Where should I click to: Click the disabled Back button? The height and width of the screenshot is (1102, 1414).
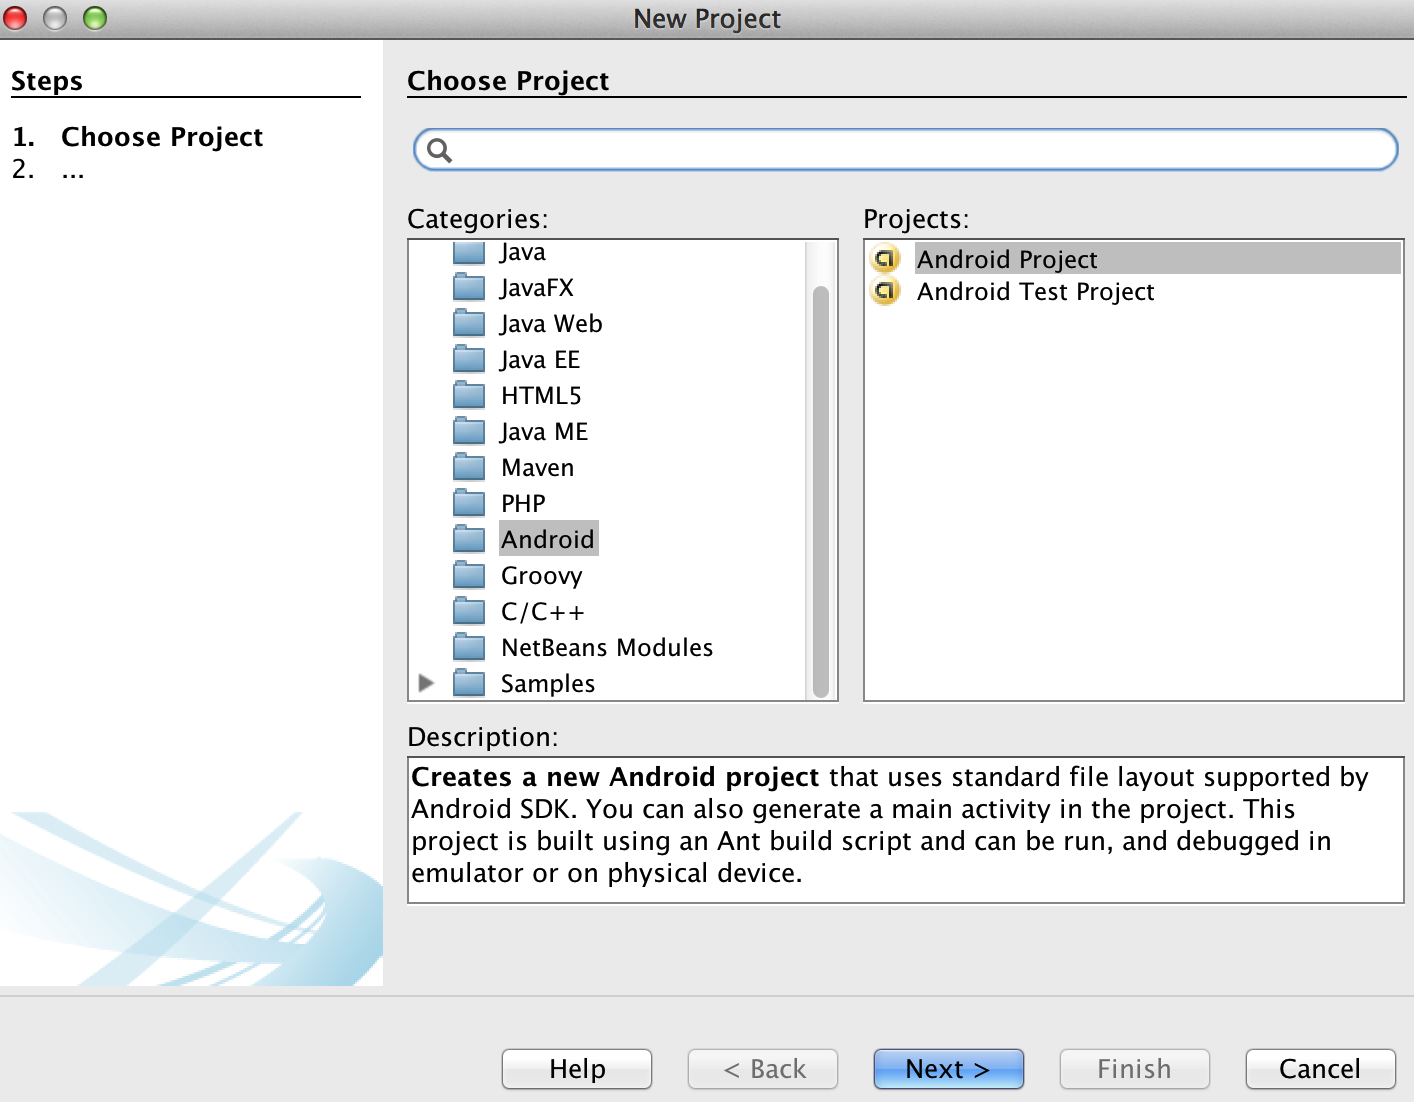(763, 1069)
